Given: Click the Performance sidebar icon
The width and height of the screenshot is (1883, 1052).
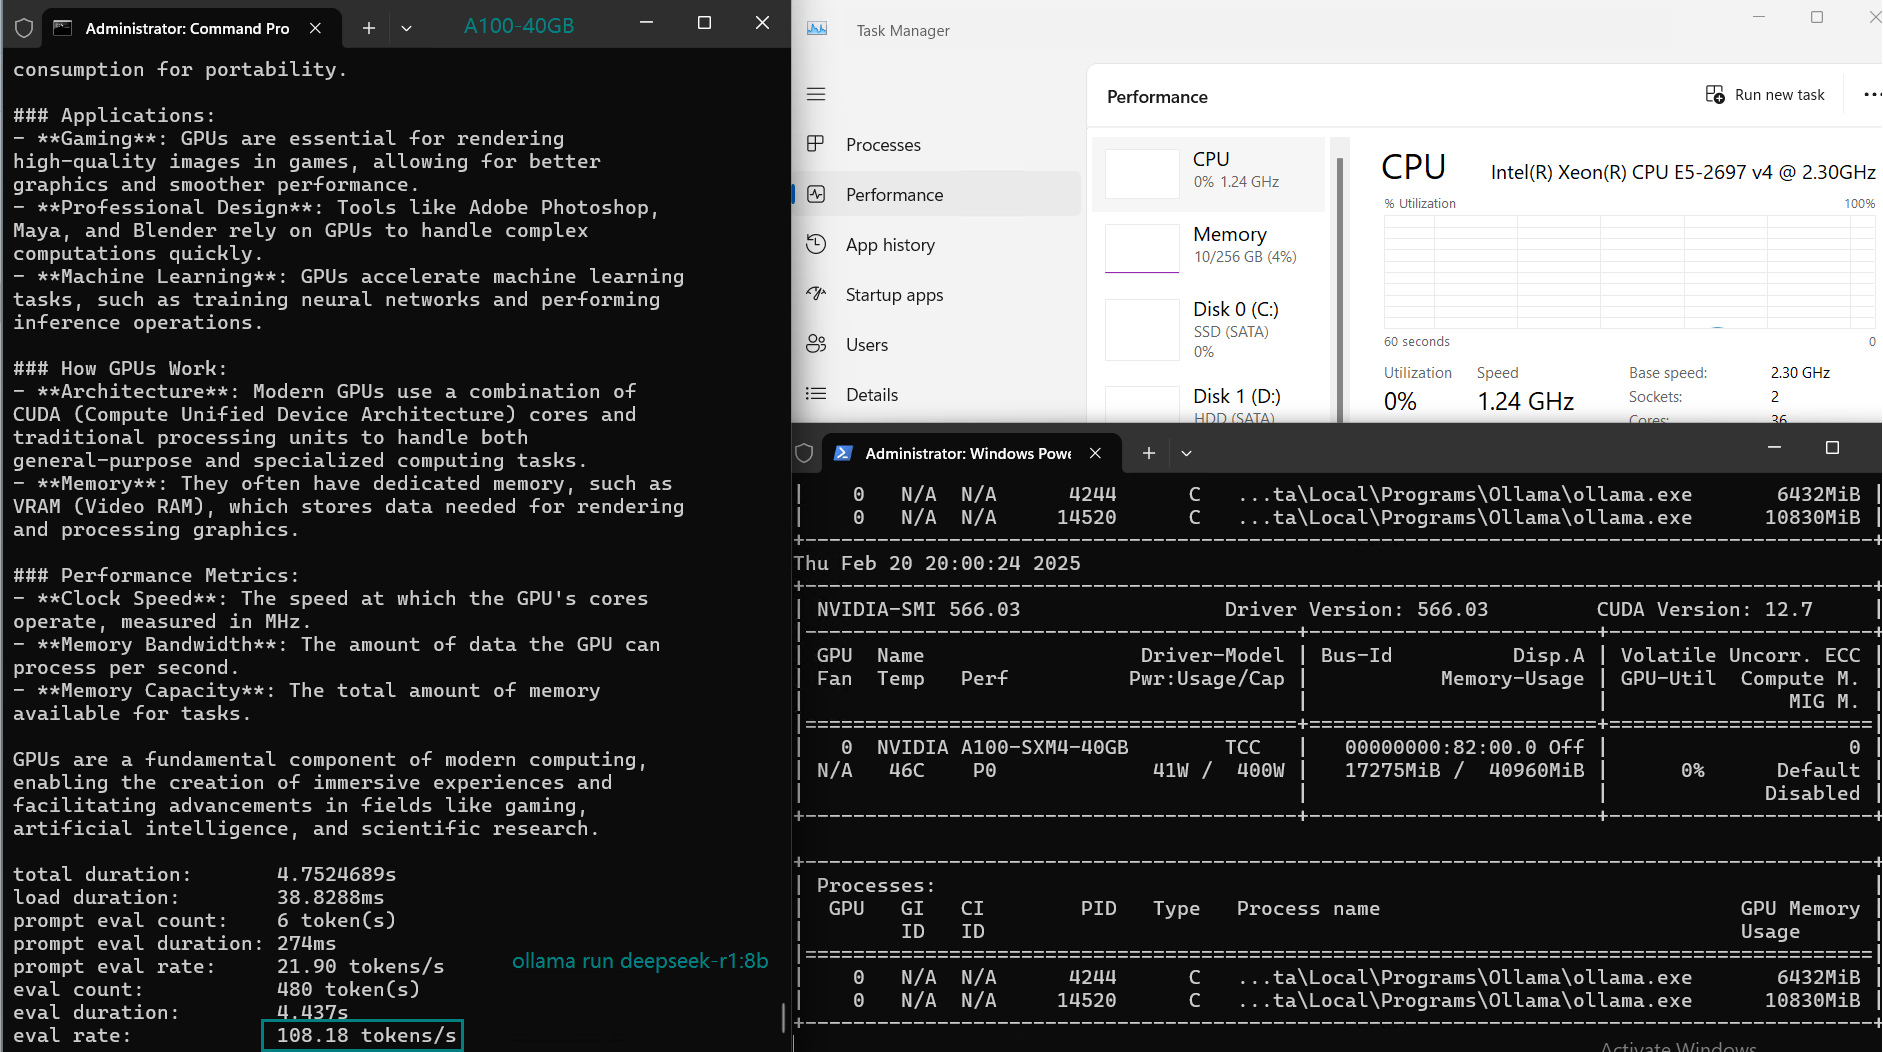Looking at the screenshot, I should pos(816,194).
